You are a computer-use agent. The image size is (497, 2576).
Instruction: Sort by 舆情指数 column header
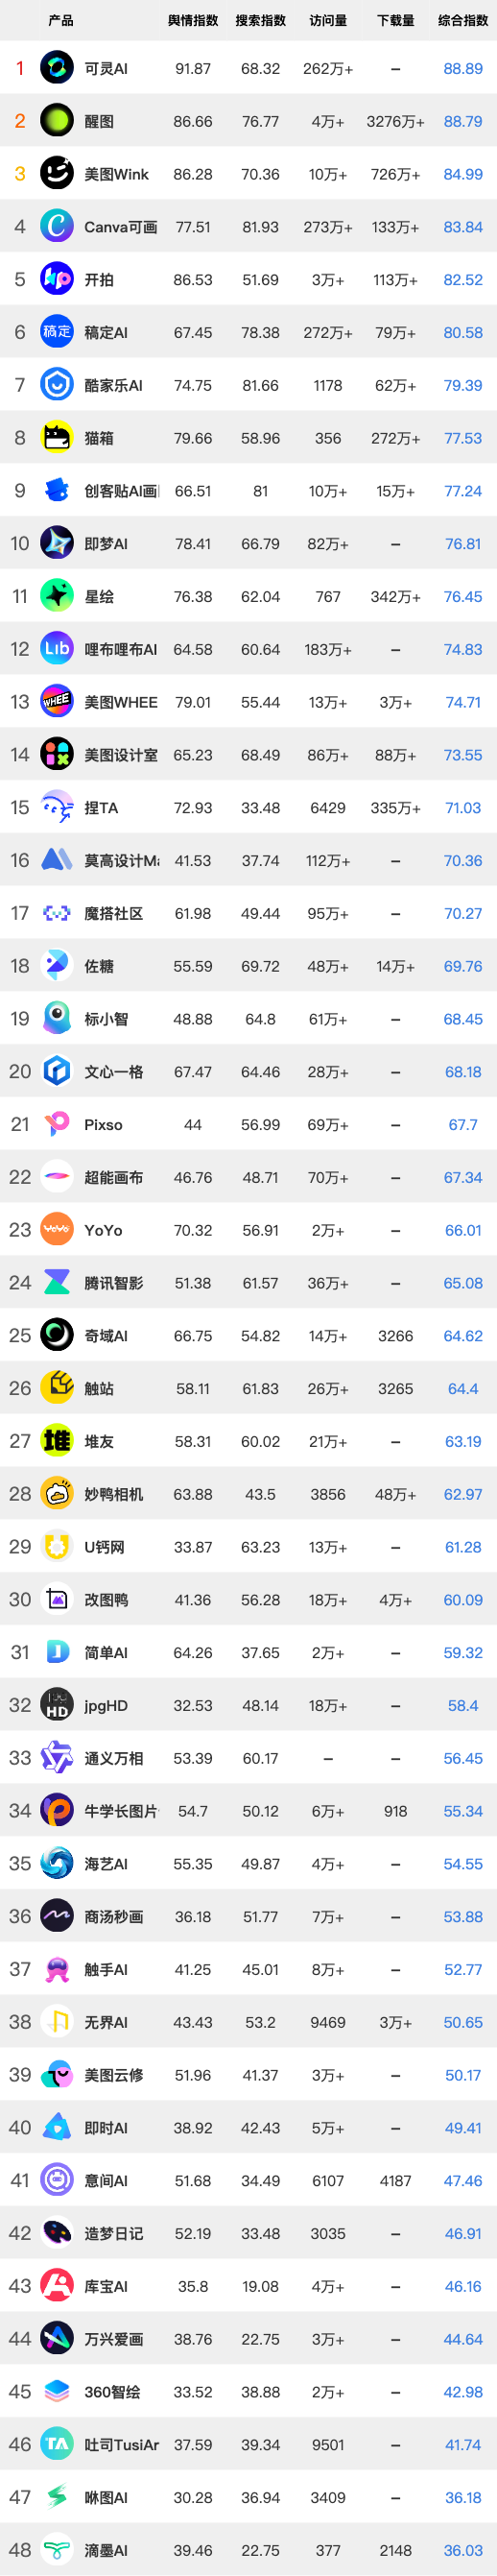pyautogui.click(x=193, y=20)
